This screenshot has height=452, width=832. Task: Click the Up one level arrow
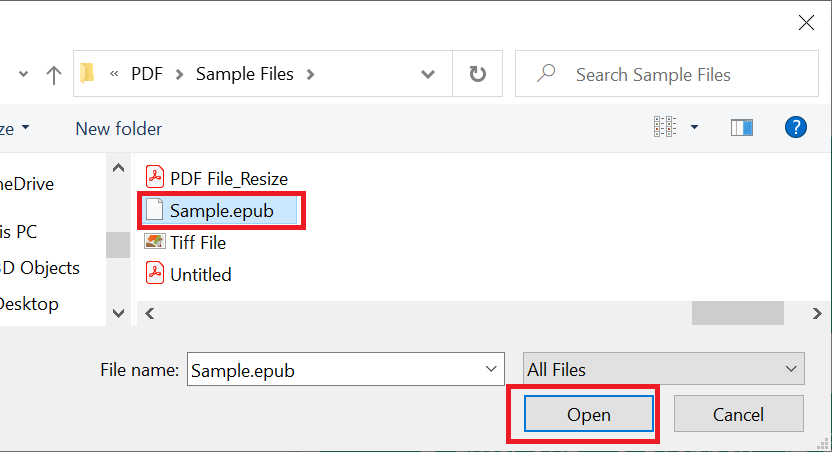click(54, 75)
